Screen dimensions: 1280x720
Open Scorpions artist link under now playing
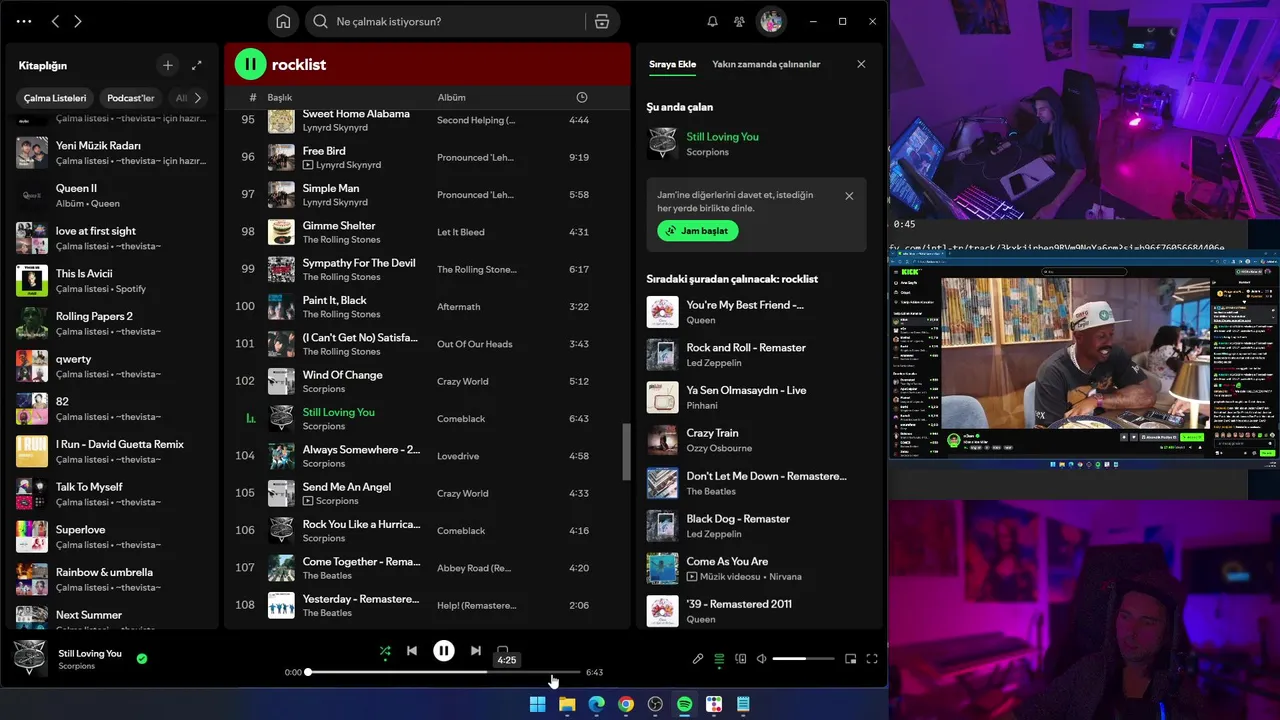pyautogui.click(x=707, y=152)
